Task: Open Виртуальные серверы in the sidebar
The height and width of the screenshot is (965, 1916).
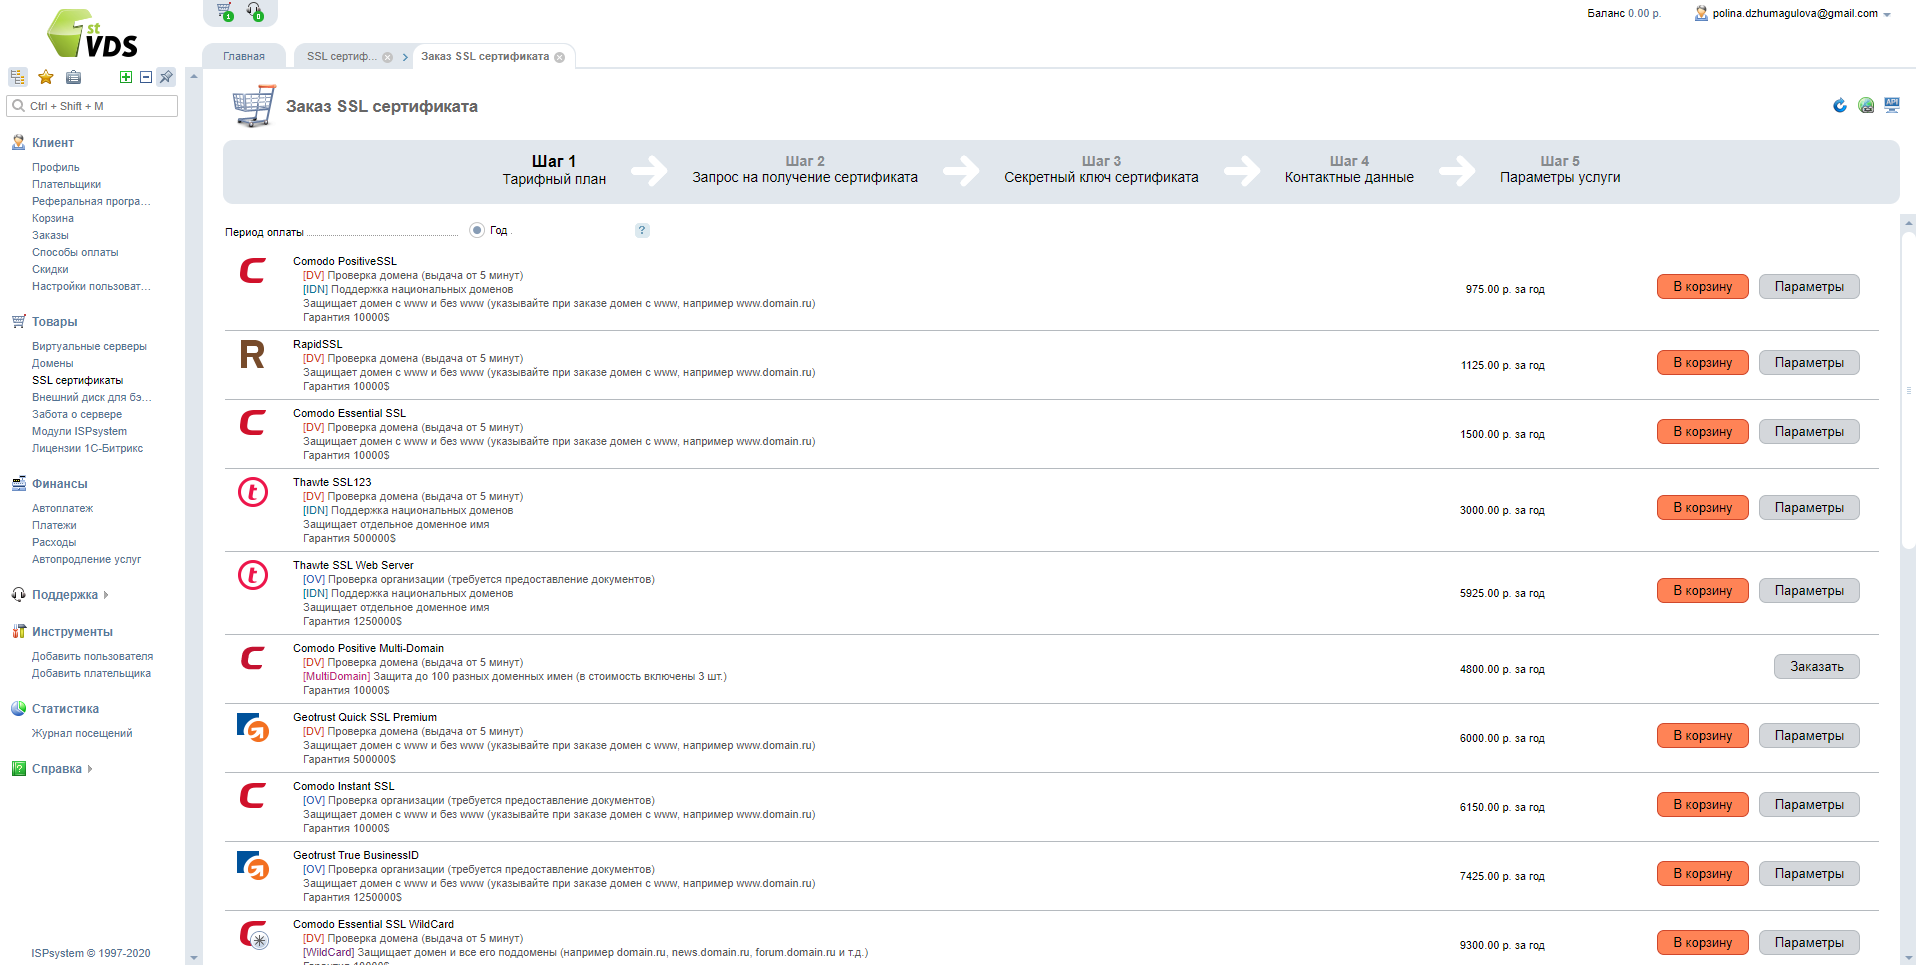Action: [89, 346]
